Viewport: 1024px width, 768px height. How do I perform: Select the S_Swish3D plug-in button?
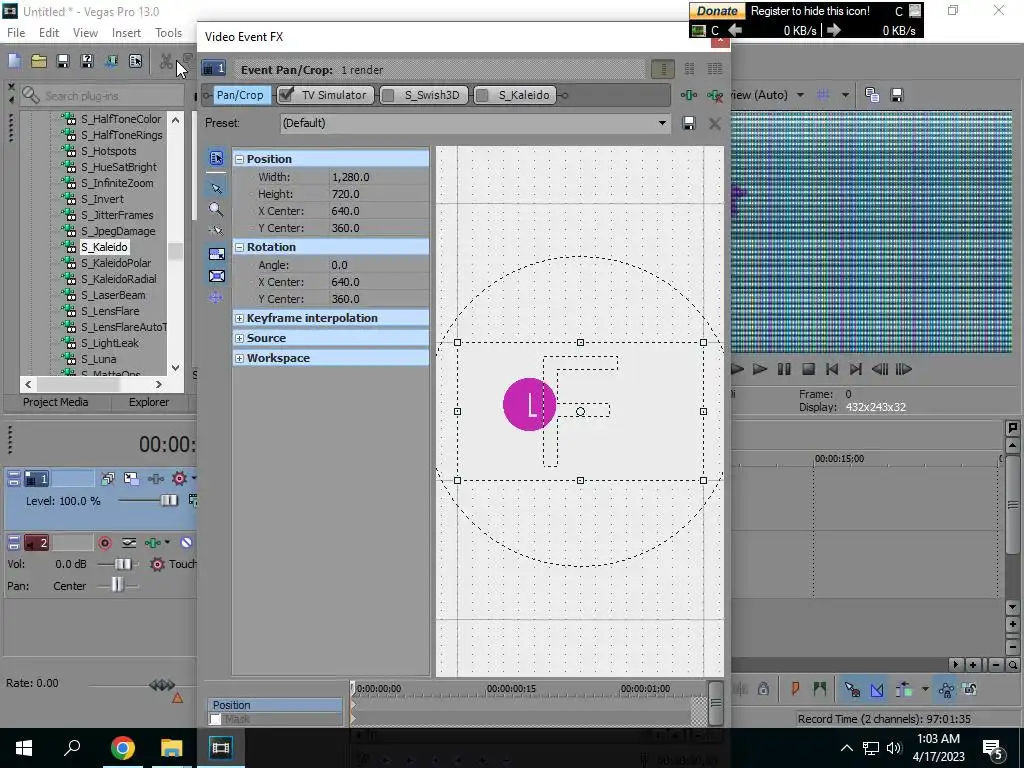click(424, 95)
